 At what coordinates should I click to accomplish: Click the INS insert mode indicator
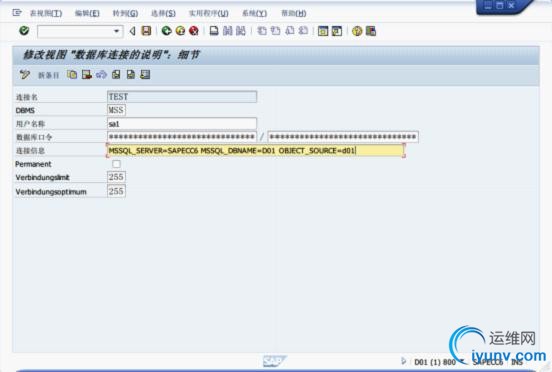point(517,362)
